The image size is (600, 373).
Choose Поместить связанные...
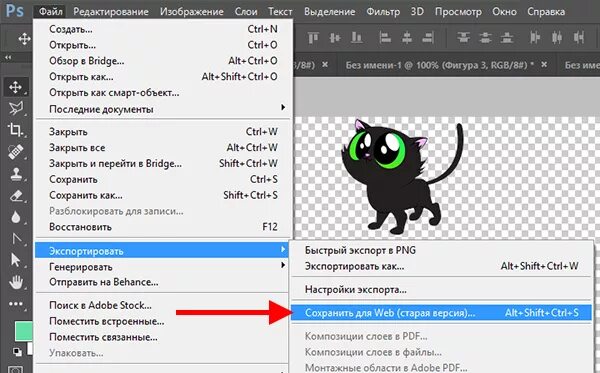pos(161,337)
